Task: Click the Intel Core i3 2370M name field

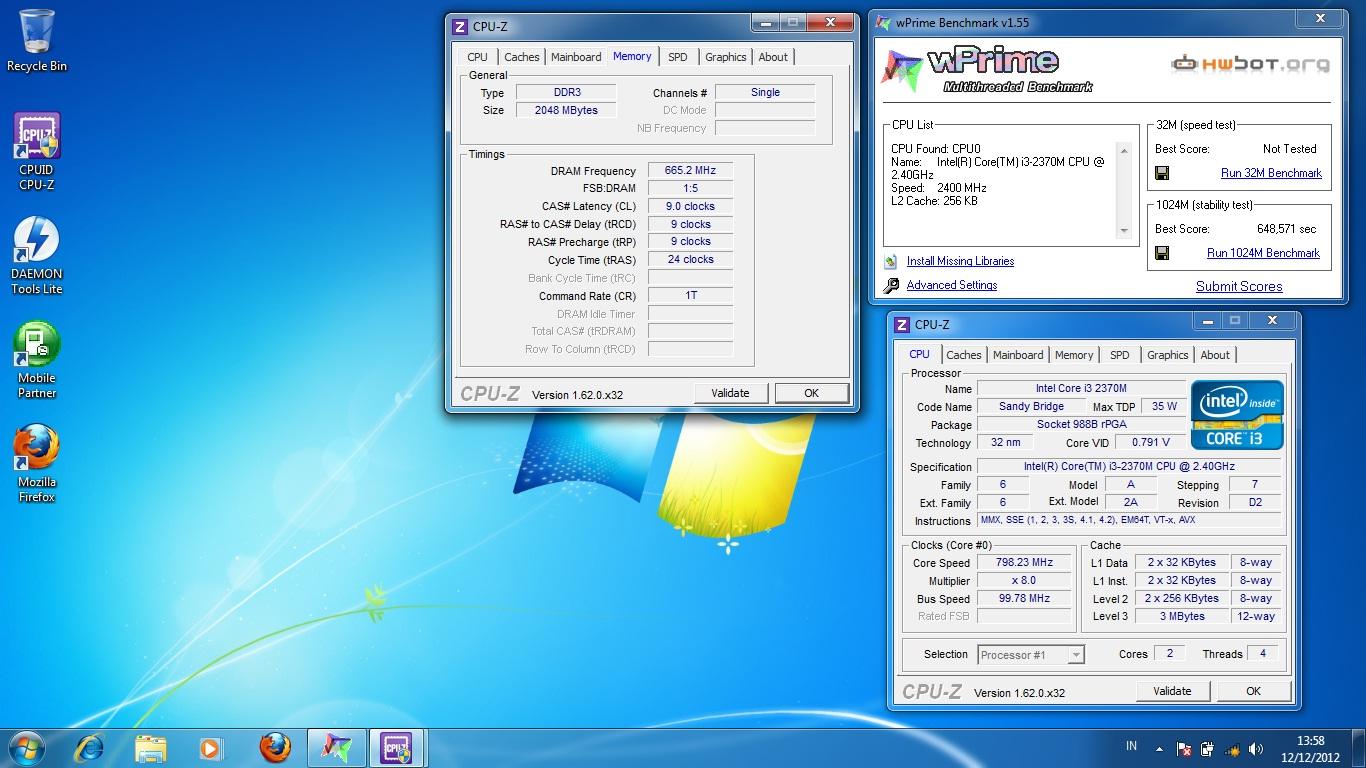Action: tap(1081, 388)
